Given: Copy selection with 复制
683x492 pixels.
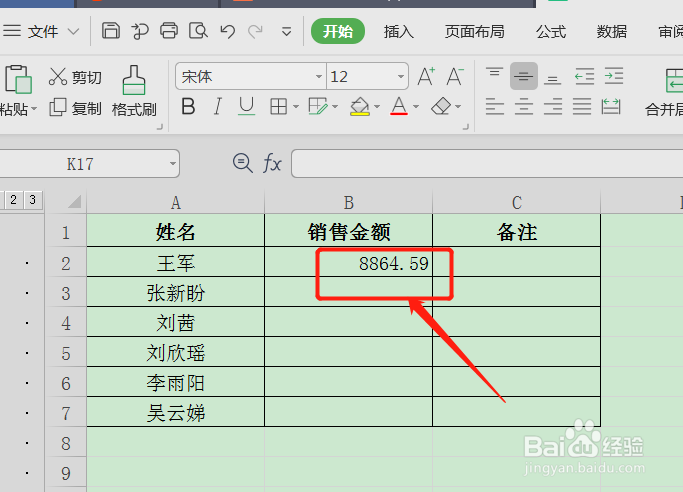Looking at the screenshot, I should (x=75, y=108).
